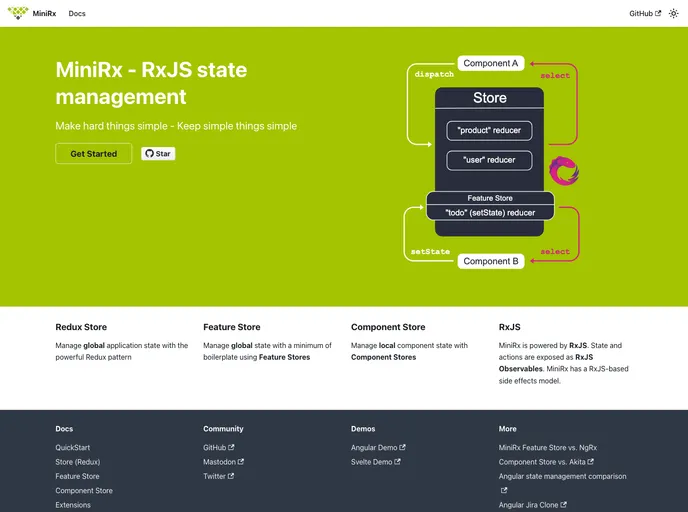Open Component Store footer link
Viewport: 688px width, 512px height.
(84, 491)
